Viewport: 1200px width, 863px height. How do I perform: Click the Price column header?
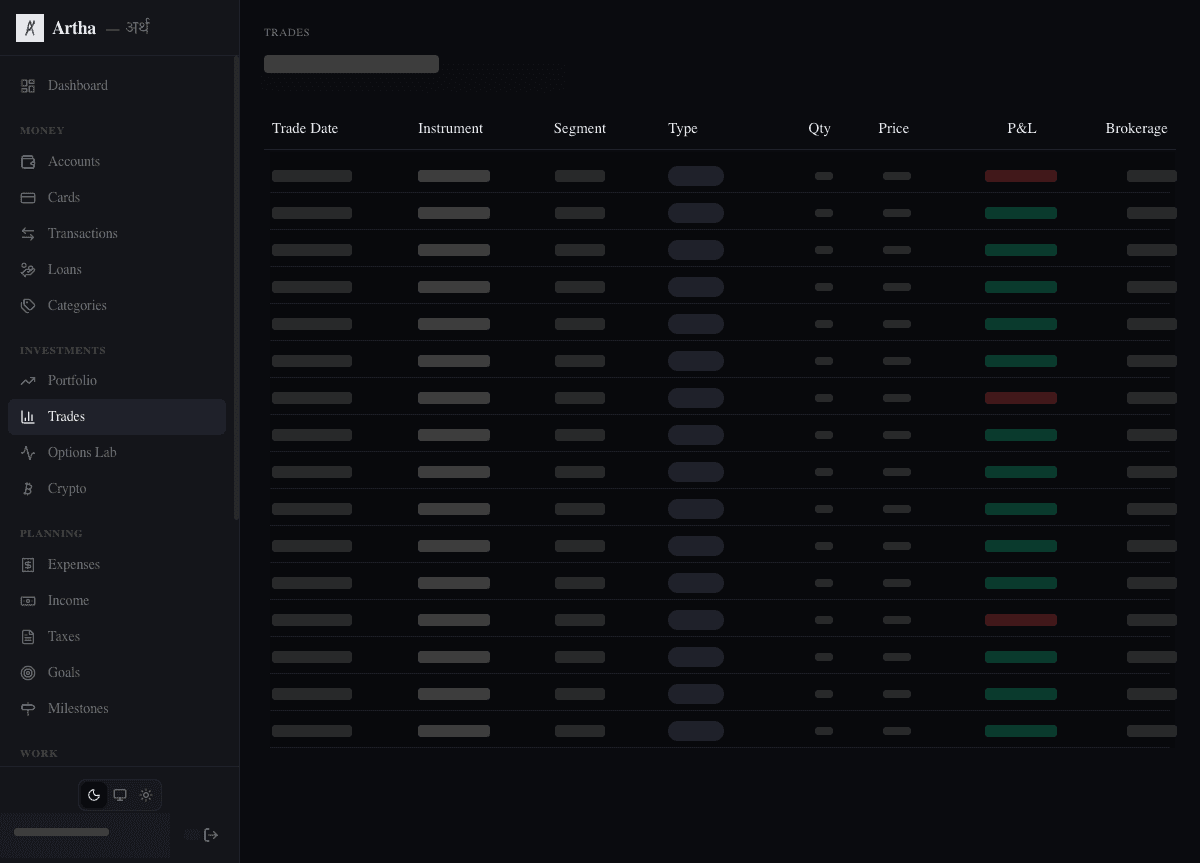[x=894, y=129]
